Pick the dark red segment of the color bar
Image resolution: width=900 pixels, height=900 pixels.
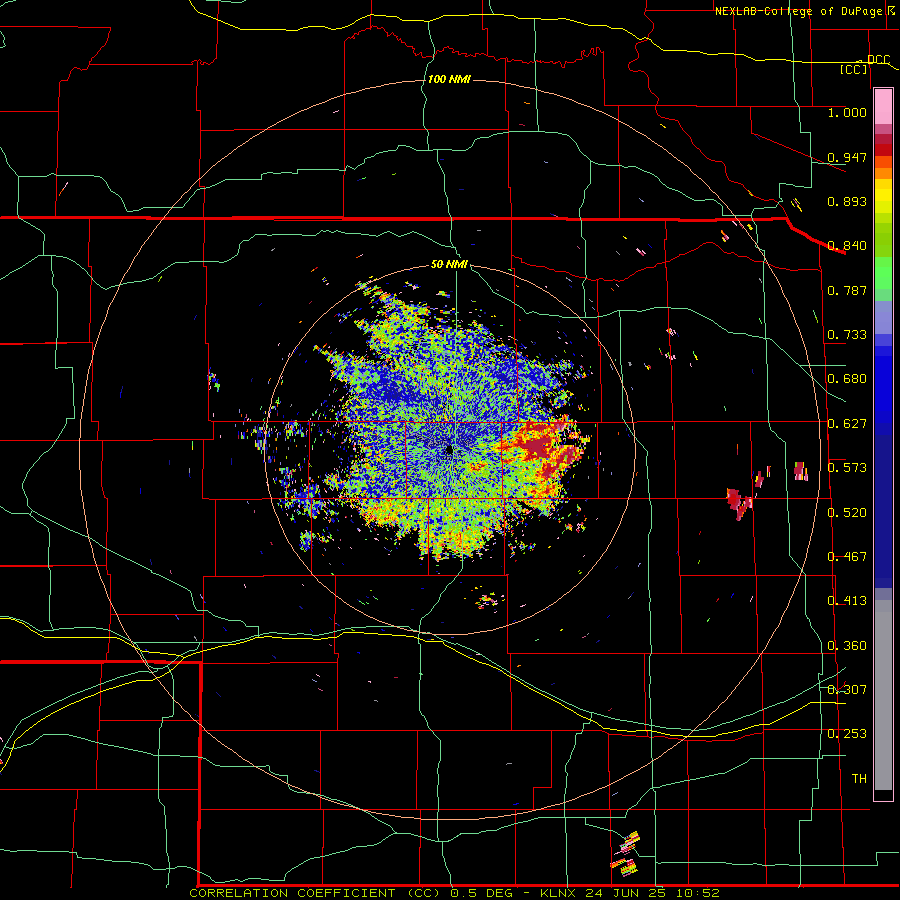(x=883, y=150)
